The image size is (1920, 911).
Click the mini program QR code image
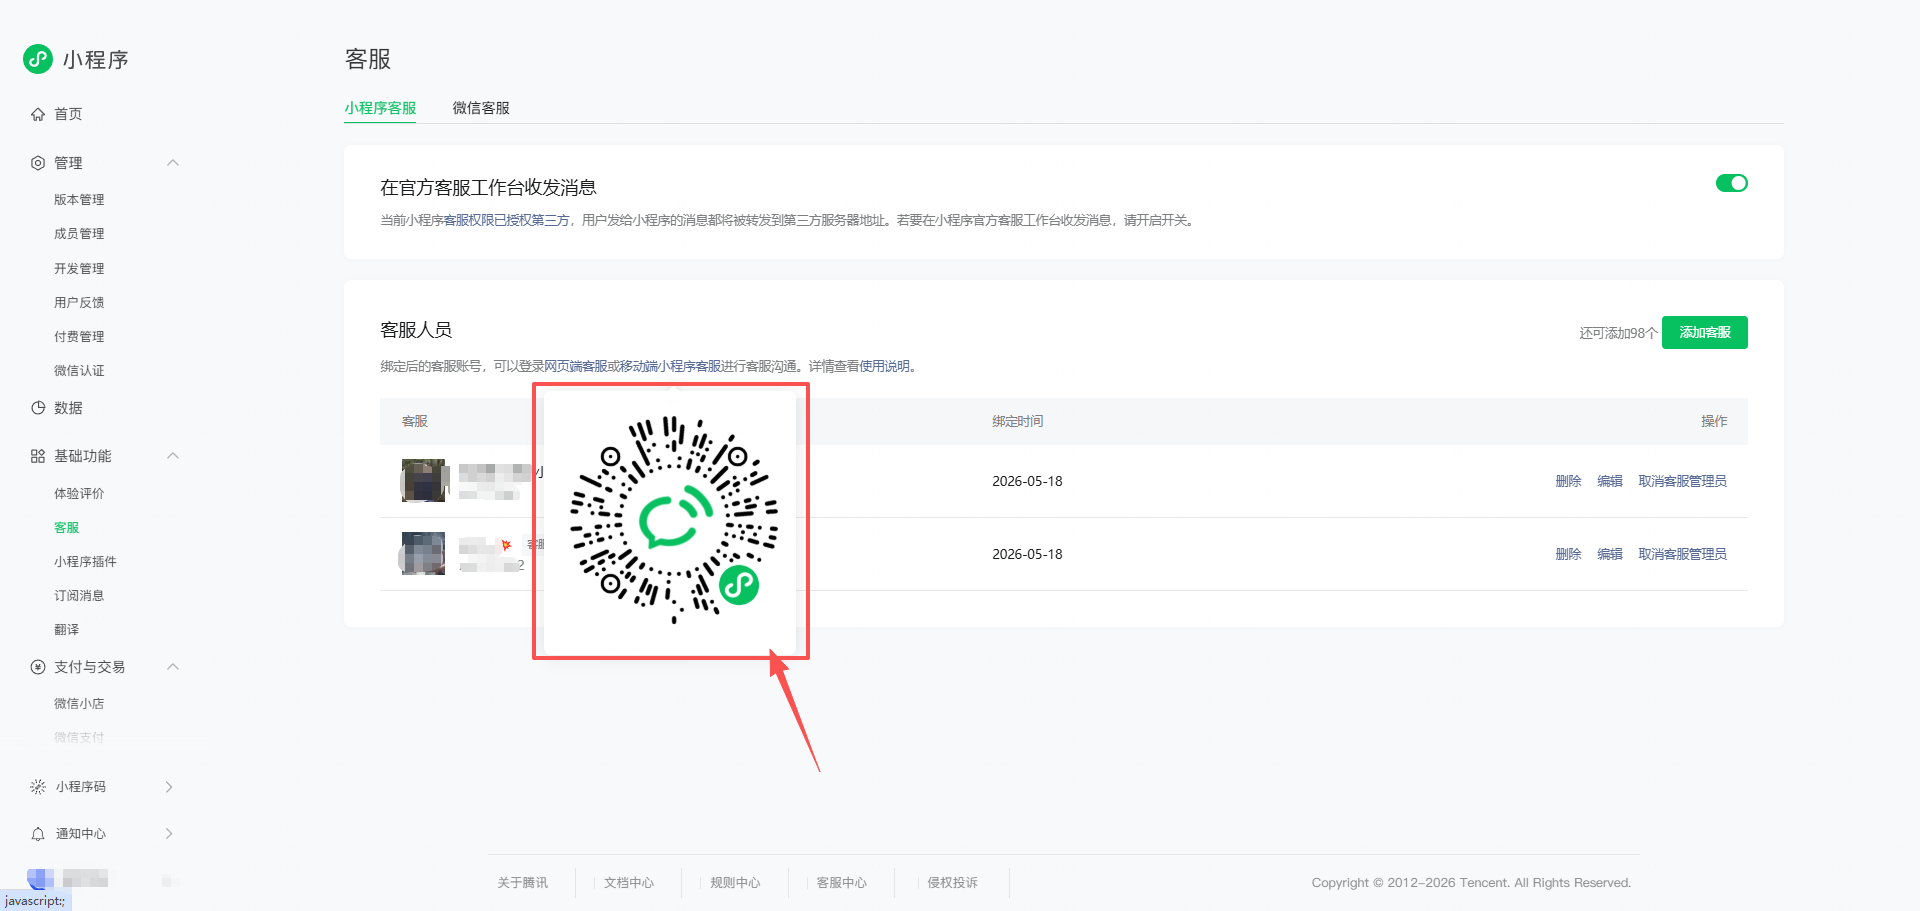[x=673, y=520]
